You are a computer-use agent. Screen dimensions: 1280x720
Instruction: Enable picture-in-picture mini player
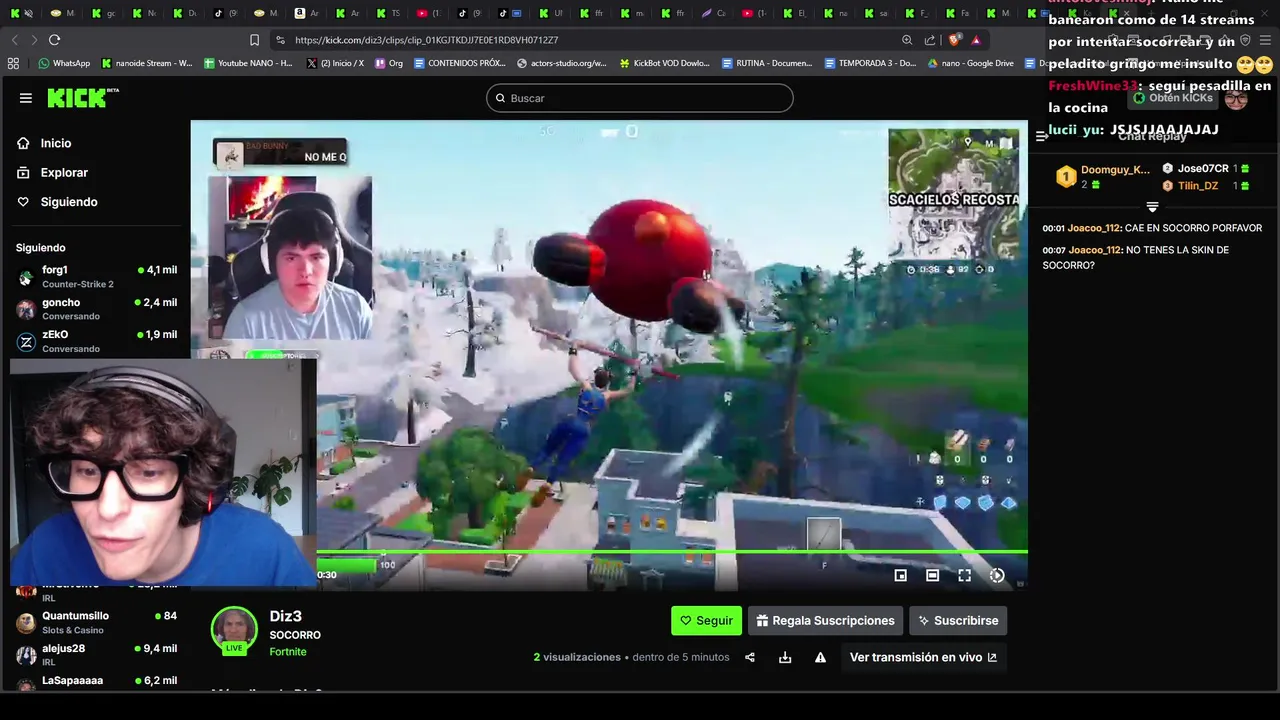[900, 575]
